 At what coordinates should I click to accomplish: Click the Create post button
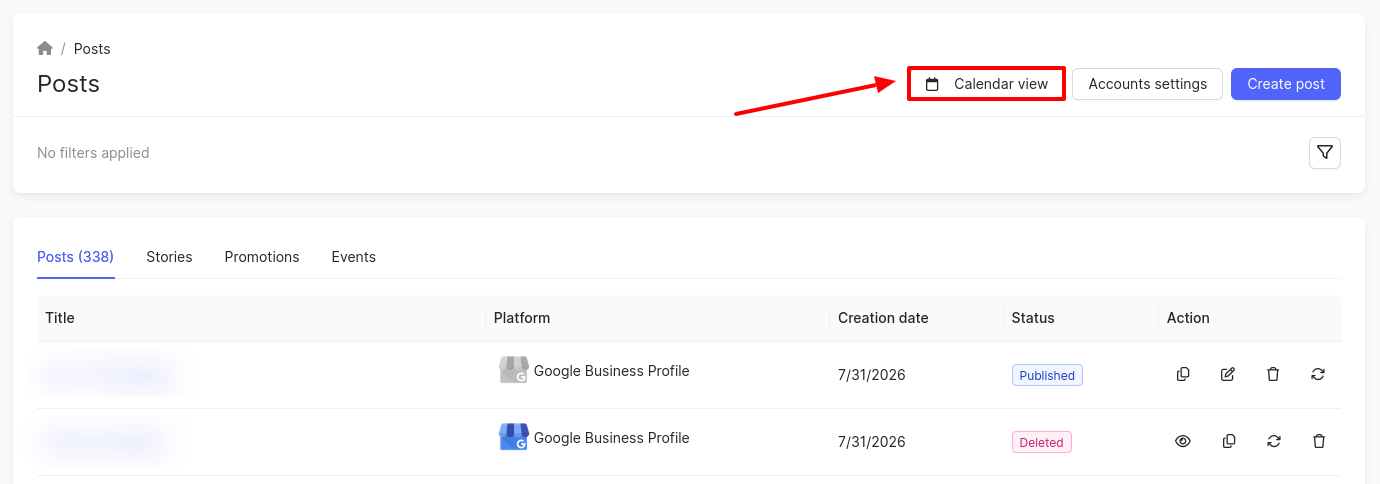tap(1286, 84)
